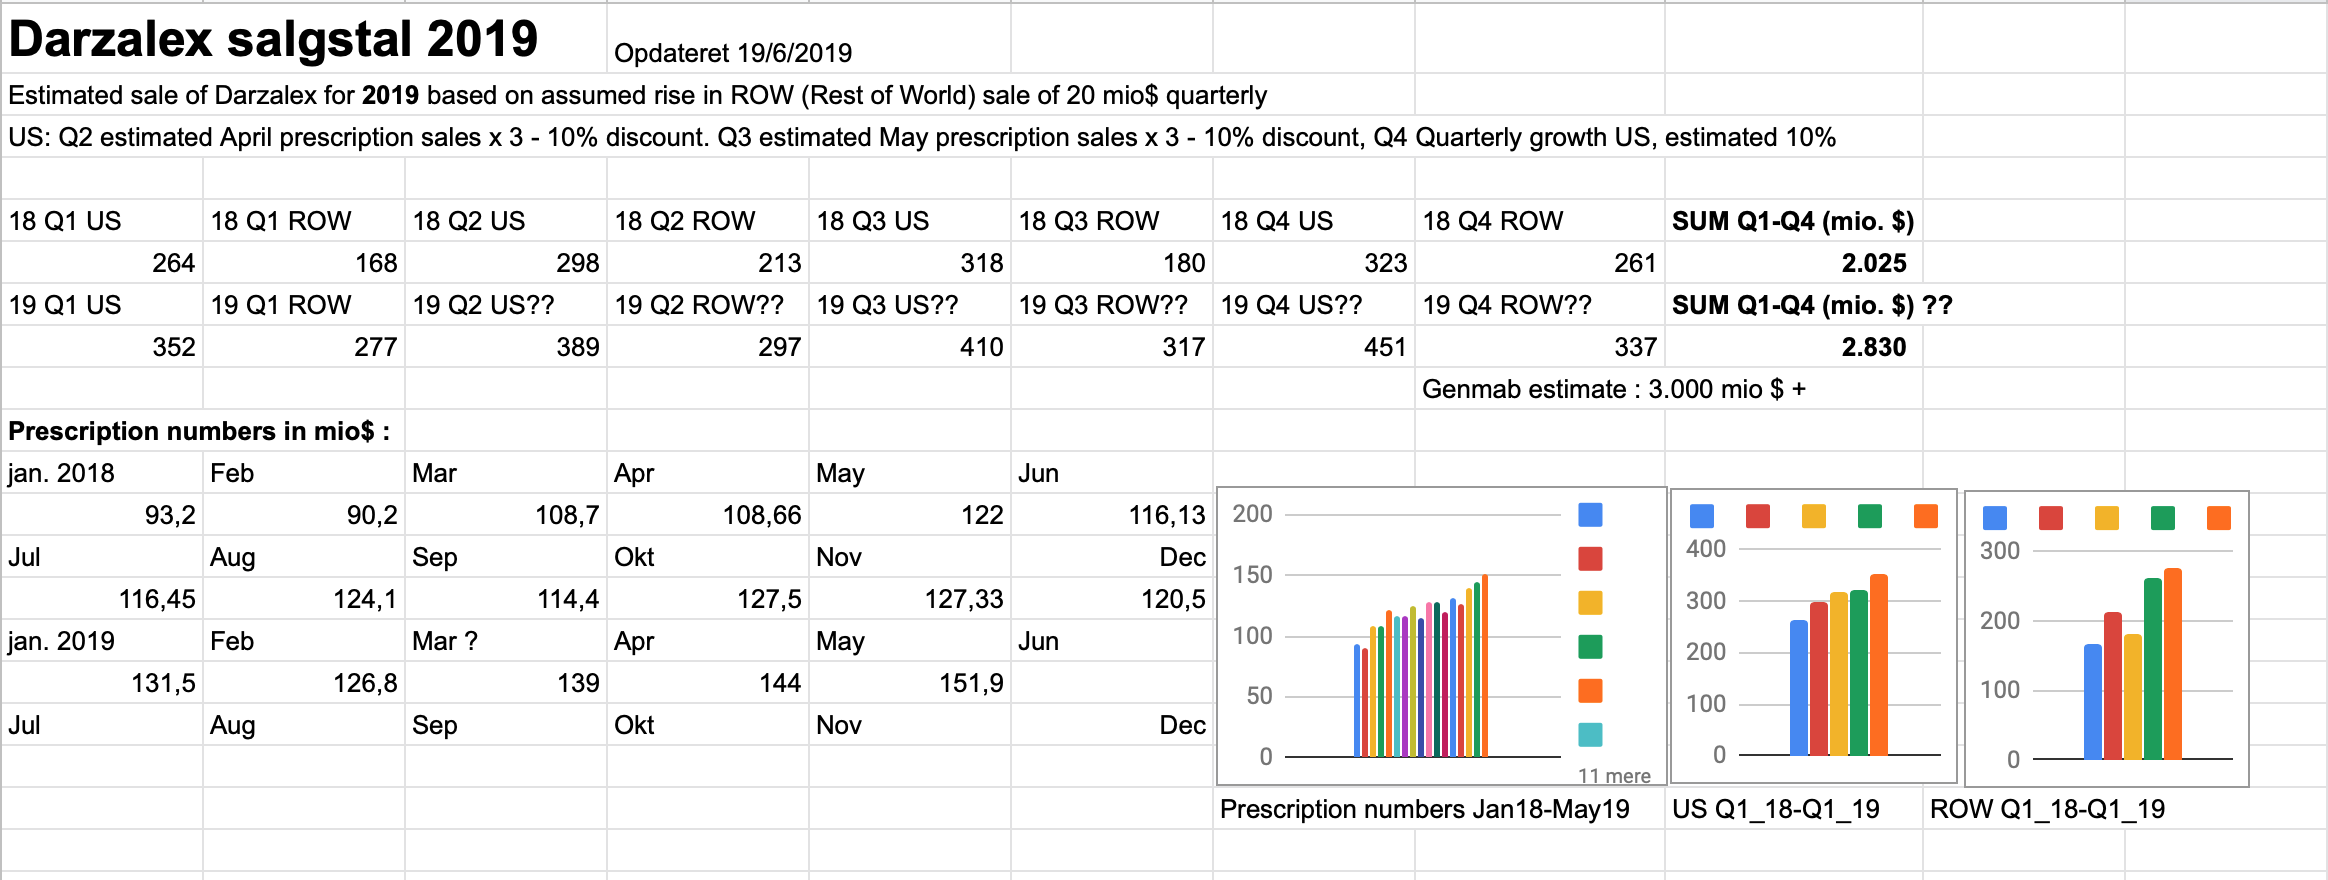Click the 'ROW Q1_18-Q1_19' caption cell
The width and height of the screenshot is (2328, 880).
[x=2047, y=808]
